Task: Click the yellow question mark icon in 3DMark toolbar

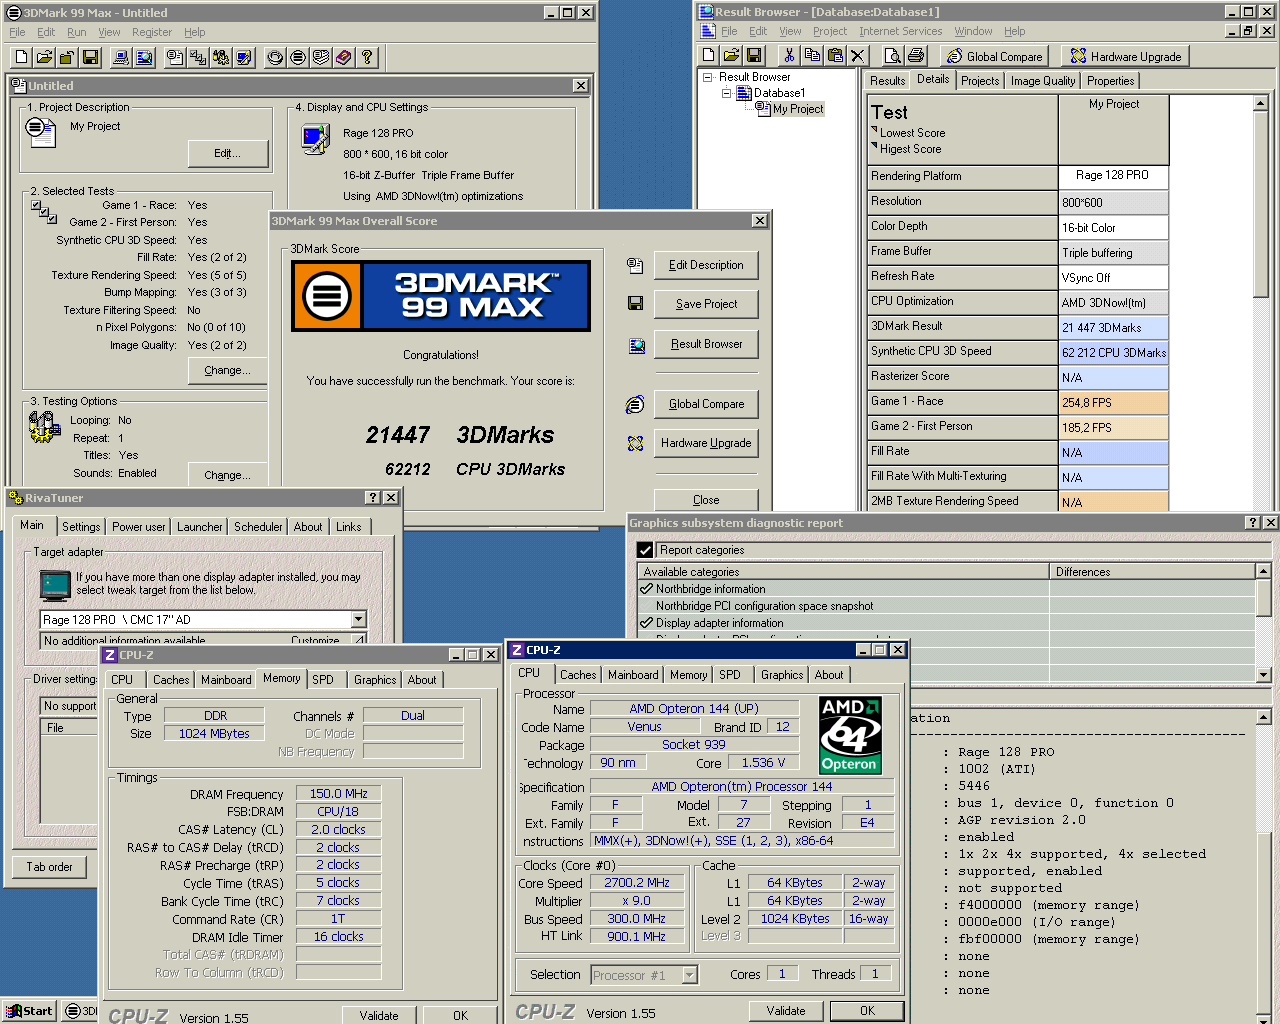Action: [367, 57]
